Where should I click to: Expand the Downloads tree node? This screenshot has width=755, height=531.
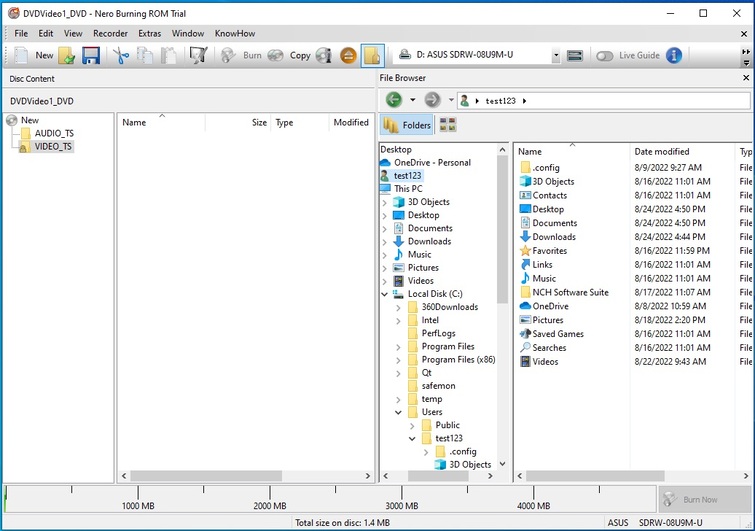point(384,242)
